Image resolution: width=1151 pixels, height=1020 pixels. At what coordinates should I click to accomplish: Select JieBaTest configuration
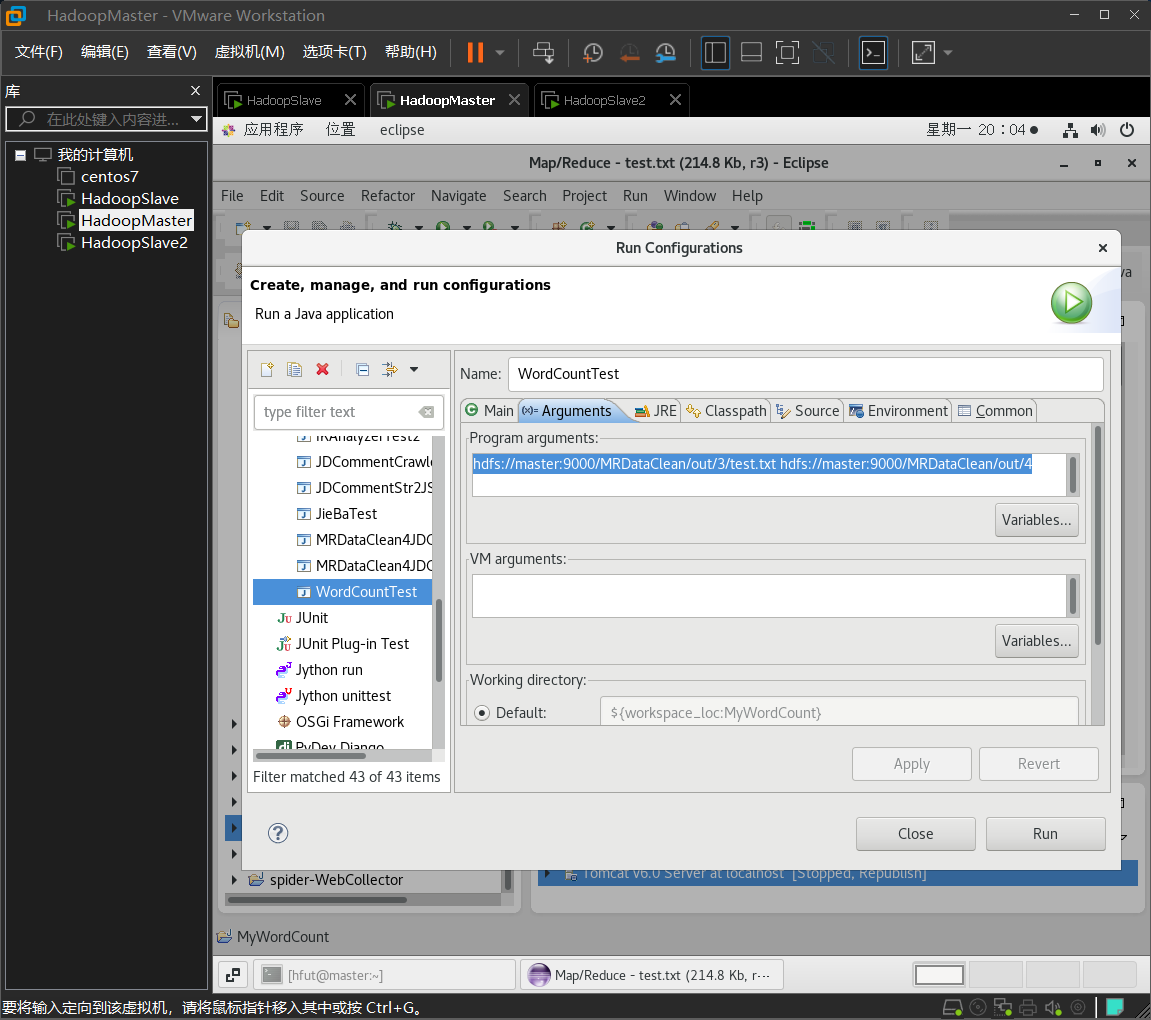[346, 514]
